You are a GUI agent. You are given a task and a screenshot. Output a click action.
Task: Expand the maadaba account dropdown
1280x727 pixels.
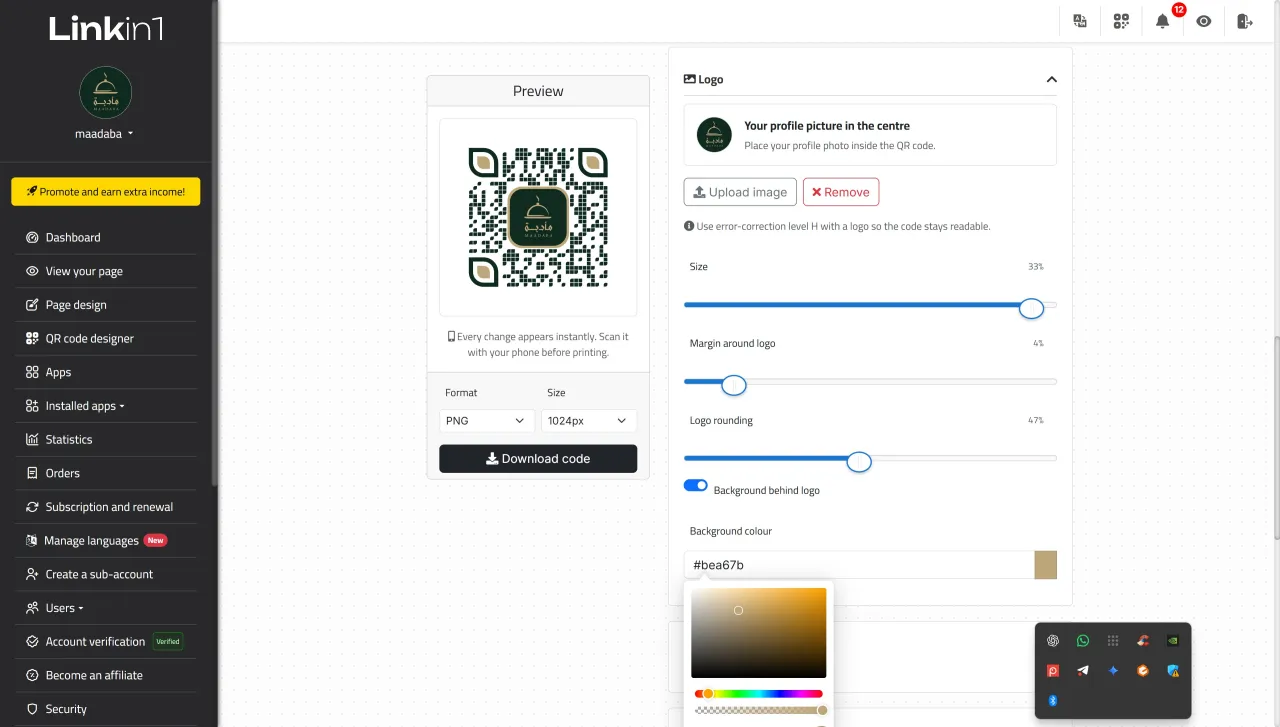tap(105, 133)
